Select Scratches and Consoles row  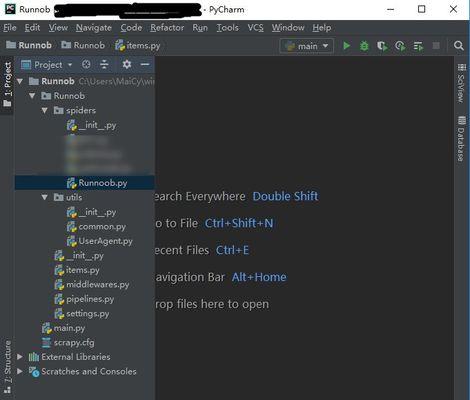pyautogui.click(x=85, y=371)
